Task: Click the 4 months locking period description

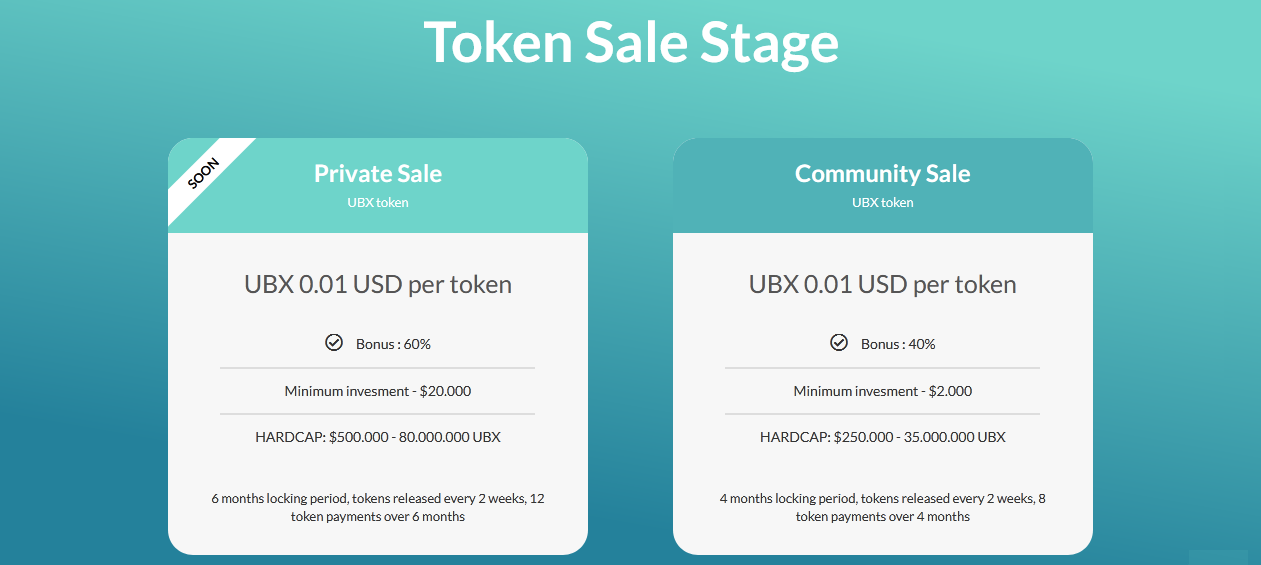Action: point(883,507)
